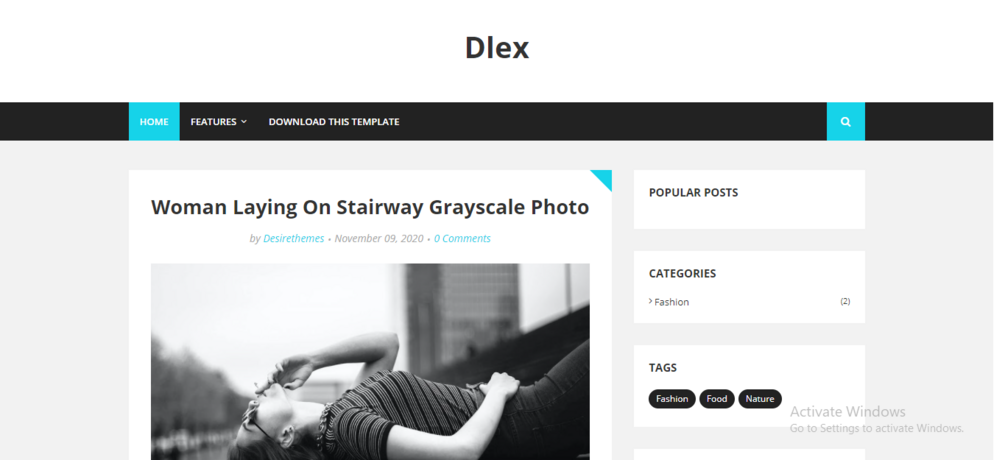Open the Woman Laying On Stairway post title
The width and height of the screenshot is (1005, 460).
tap(370, 208)
